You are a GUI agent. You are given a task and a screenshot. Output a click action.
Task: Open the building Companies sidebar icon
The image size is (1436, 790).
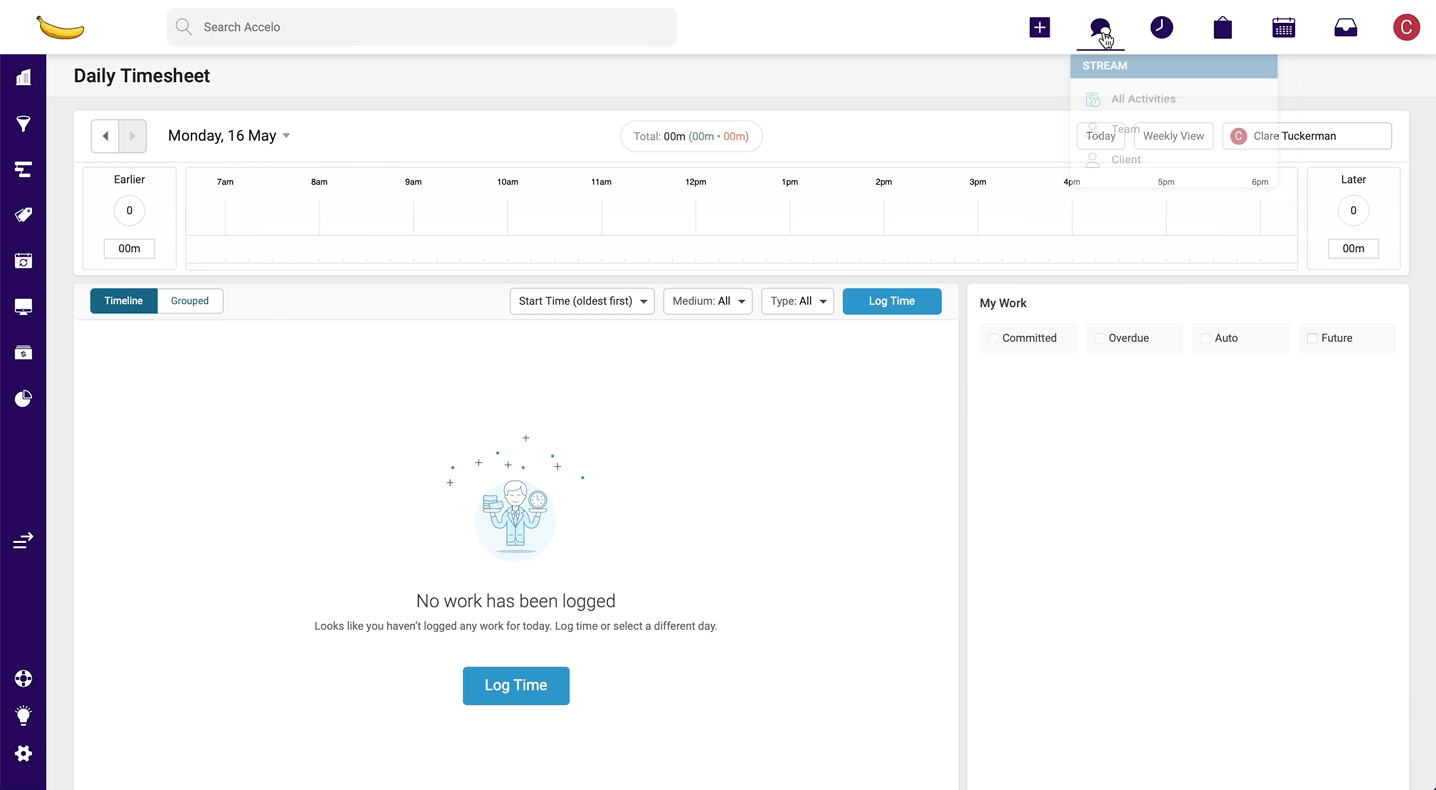tap(23, 77)
